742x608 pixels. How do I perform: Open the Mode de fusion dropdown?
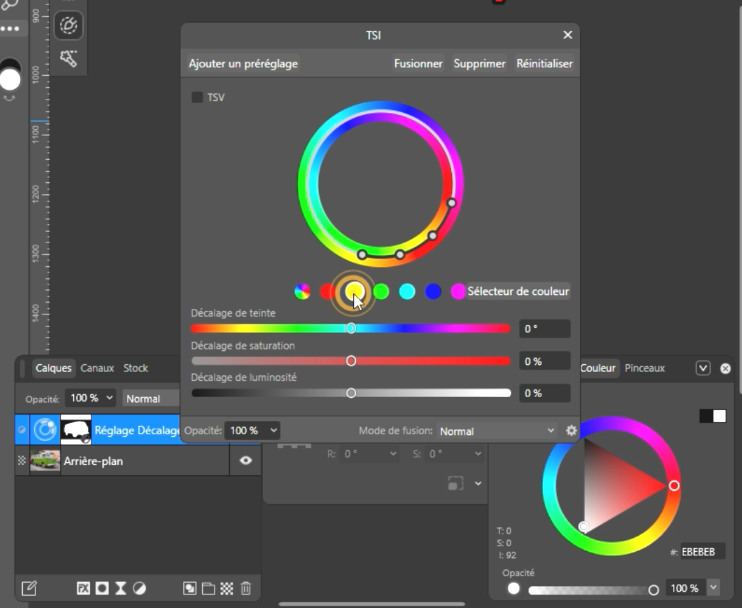(496, 431)
